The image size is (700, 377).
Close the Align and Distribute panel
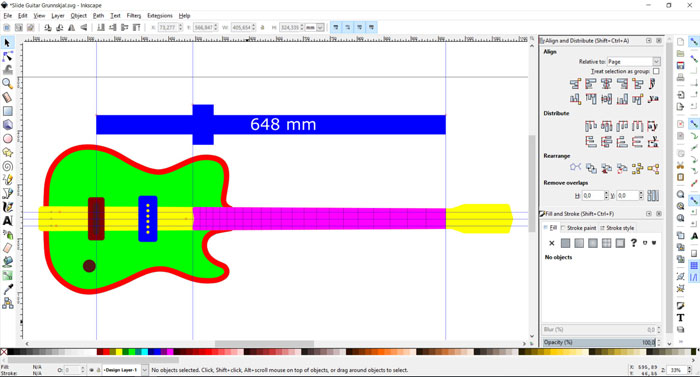coord(658,41)
